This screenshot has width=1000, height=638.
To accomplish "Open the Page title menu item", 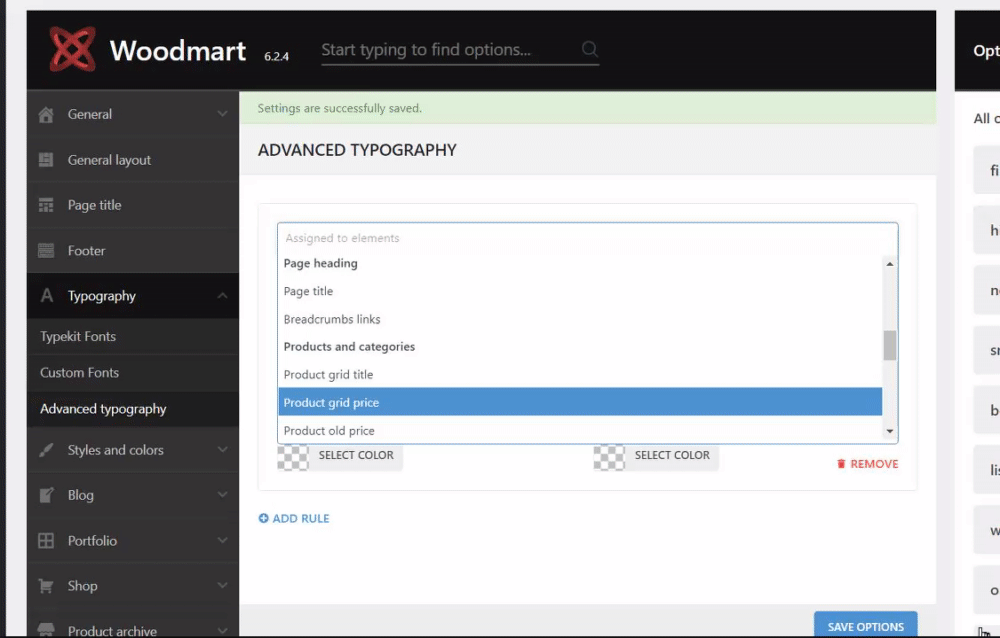I will click(x=133, y=205).
